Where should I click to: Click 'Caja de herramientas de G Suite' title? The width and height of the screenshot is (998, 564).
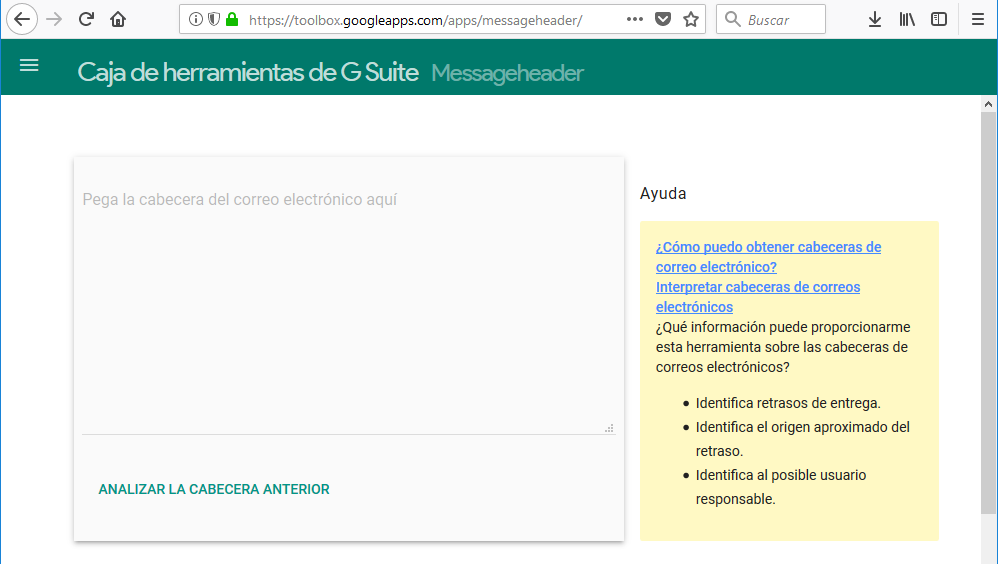pyautogui.click(x=248, y=73)
